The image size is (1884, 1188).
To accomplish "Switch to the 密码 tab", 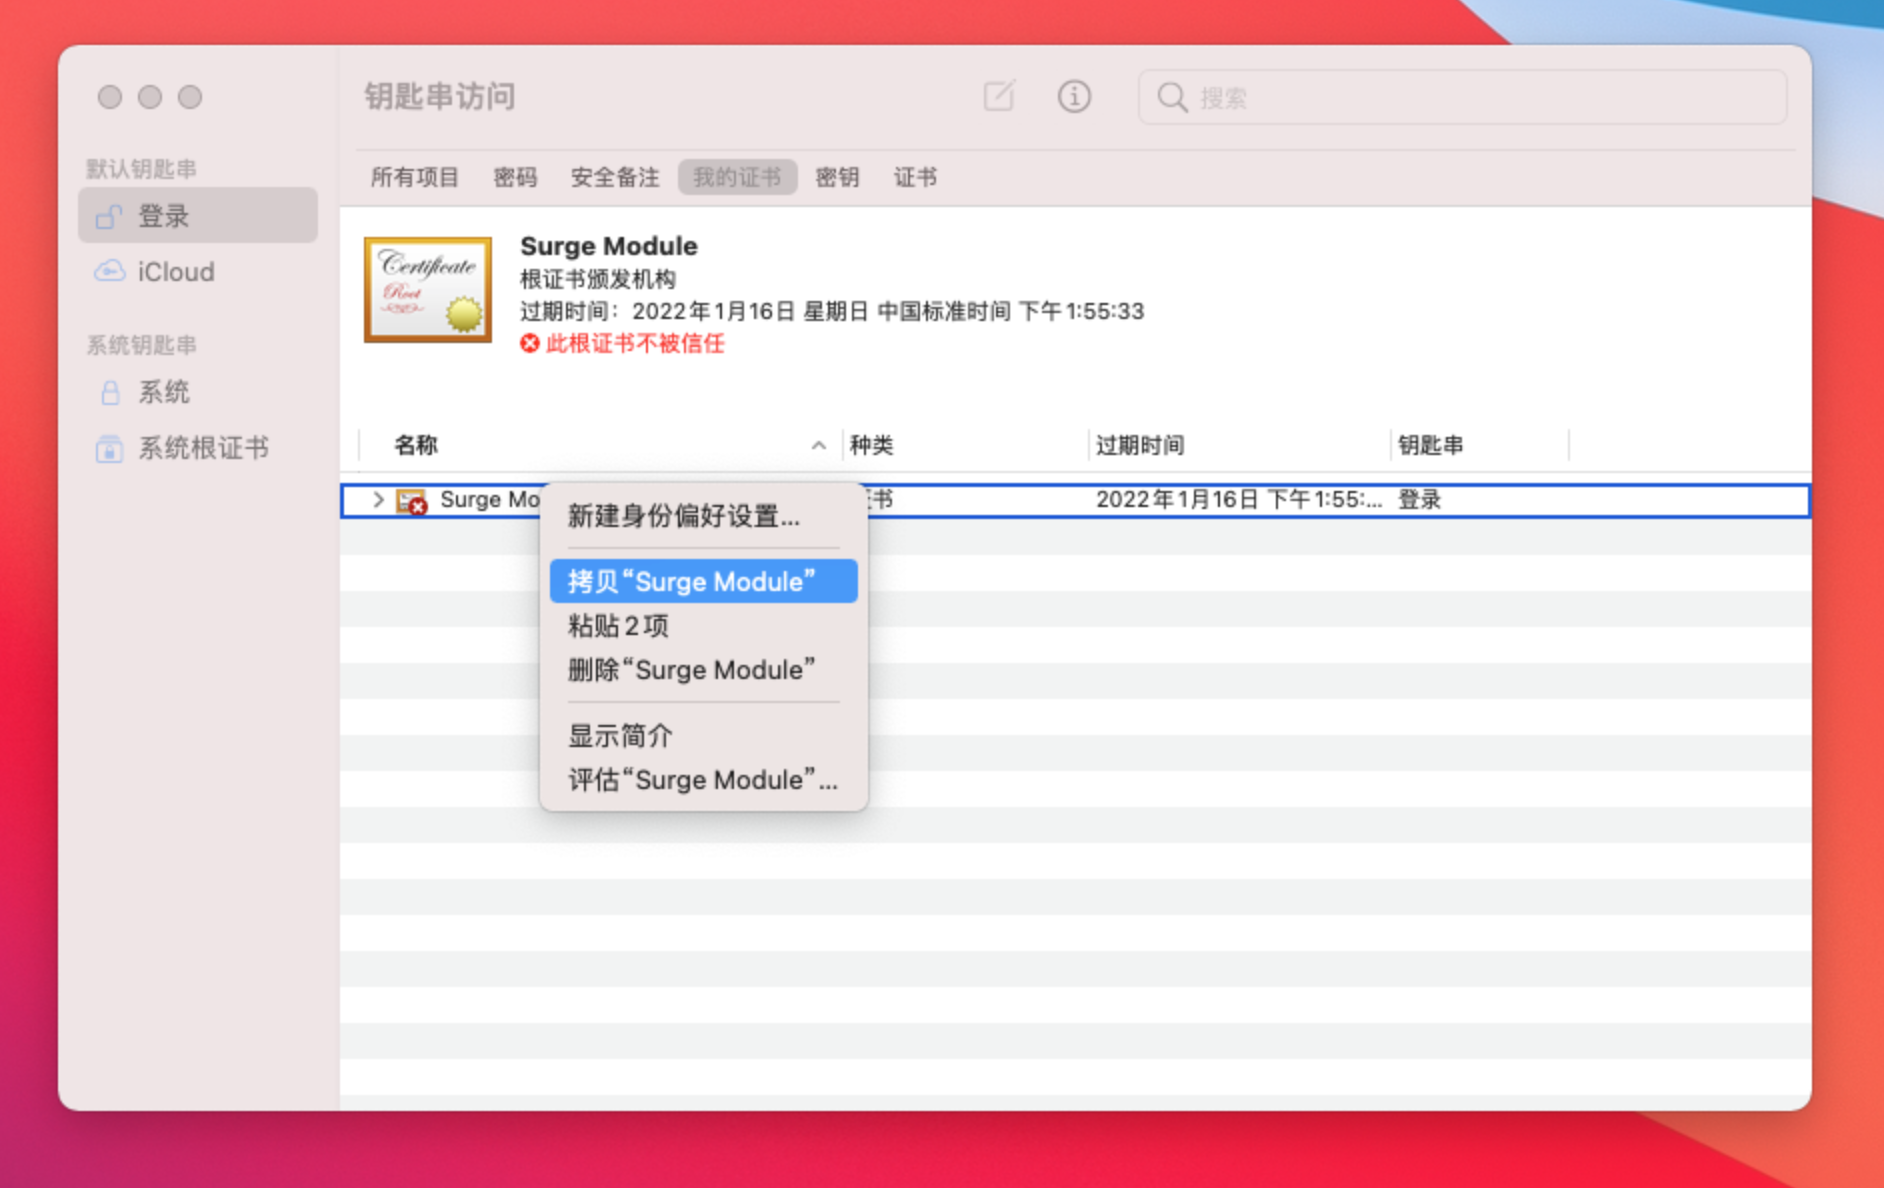I will [x=515, y=177].
